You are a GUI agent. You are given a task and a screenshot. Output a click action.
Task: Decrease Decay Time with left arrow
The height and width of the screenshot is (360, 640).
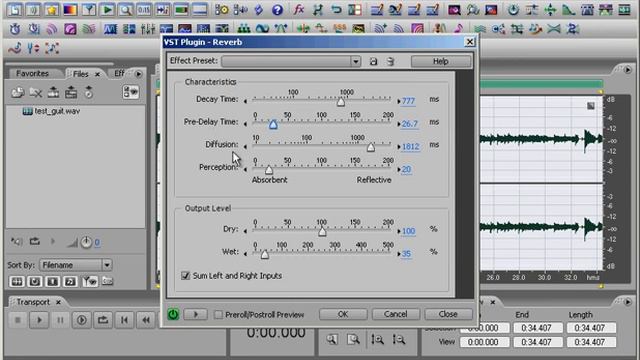click(x=245, y=101)
